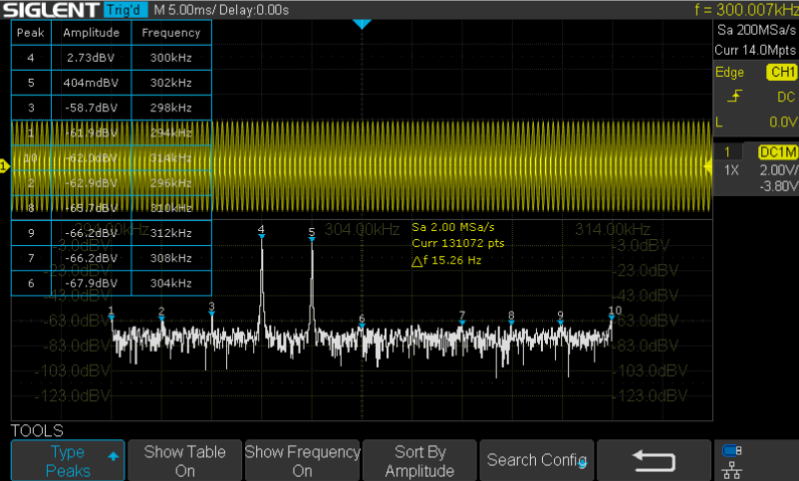Click the M 5.00ms timebase readout

click(x=185, y=10)
